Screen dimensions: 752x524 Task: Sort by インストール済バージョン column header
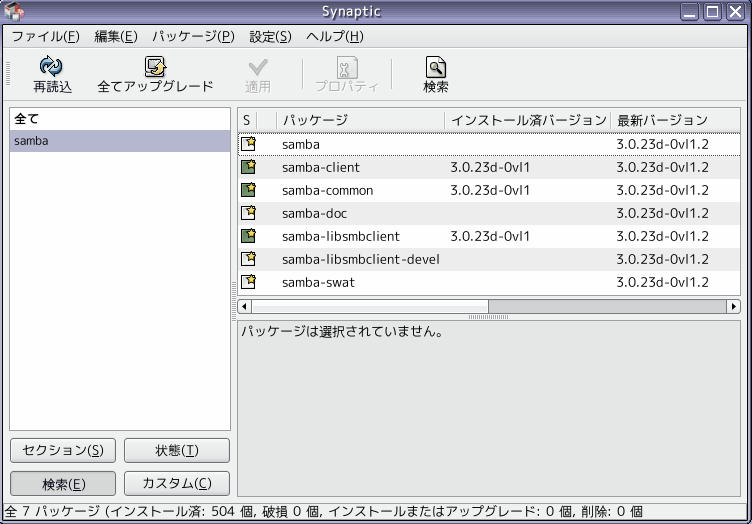pos(528,120)
